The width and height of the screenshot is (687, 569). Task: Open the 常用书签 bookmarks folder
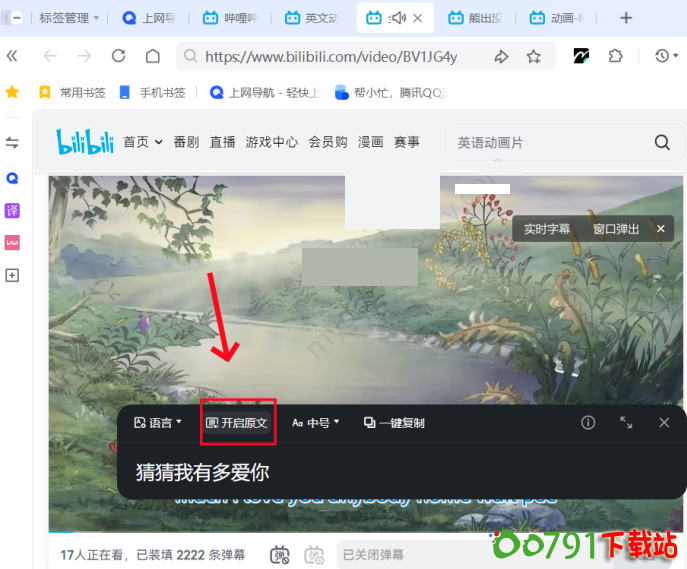point(72,92)
